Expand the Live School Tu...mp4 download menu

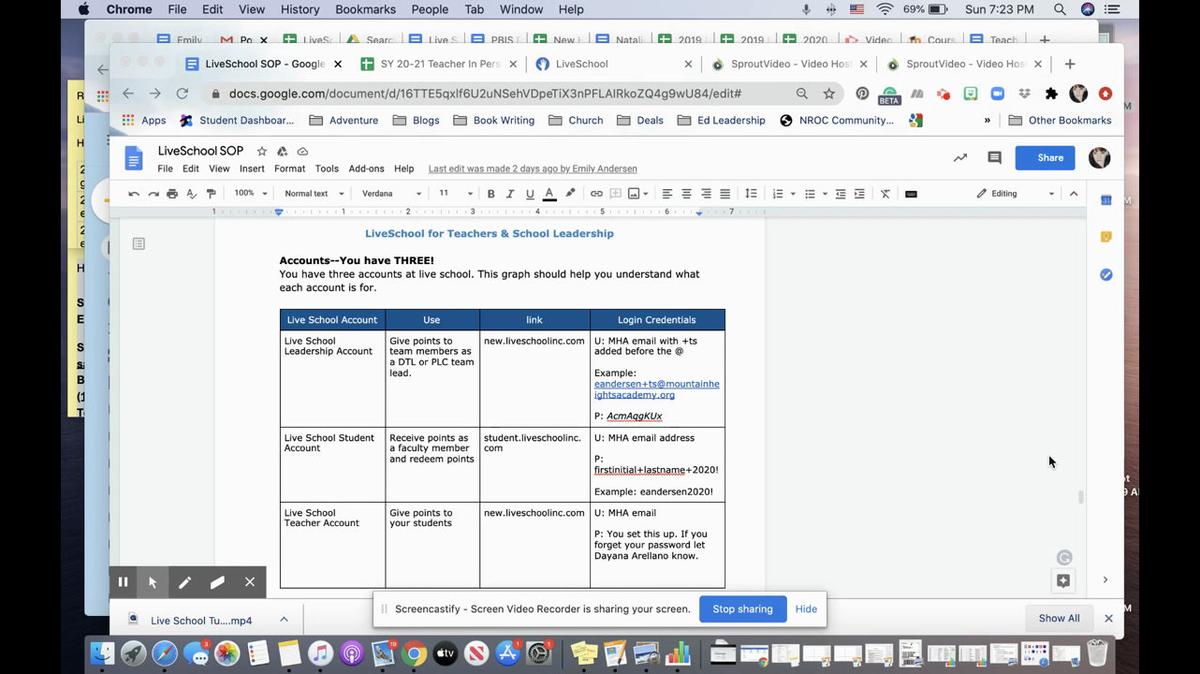click(284, 619)
